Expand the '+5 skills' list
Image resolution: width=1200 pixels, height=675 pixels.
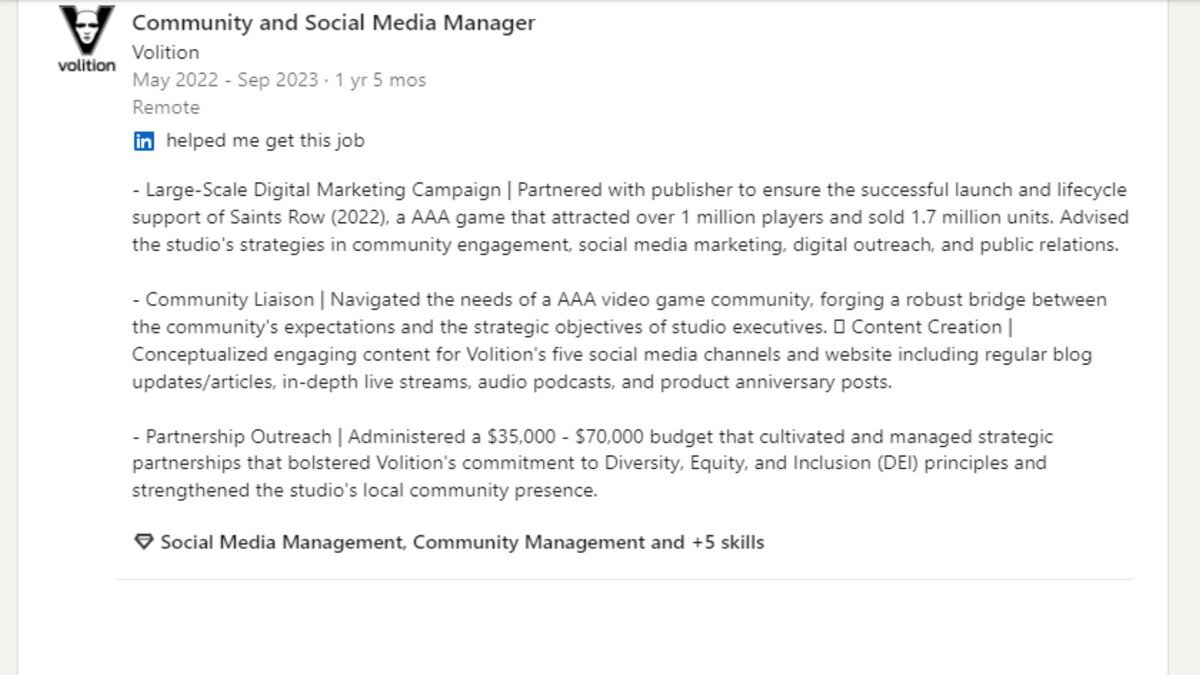(x=727, y=542)
